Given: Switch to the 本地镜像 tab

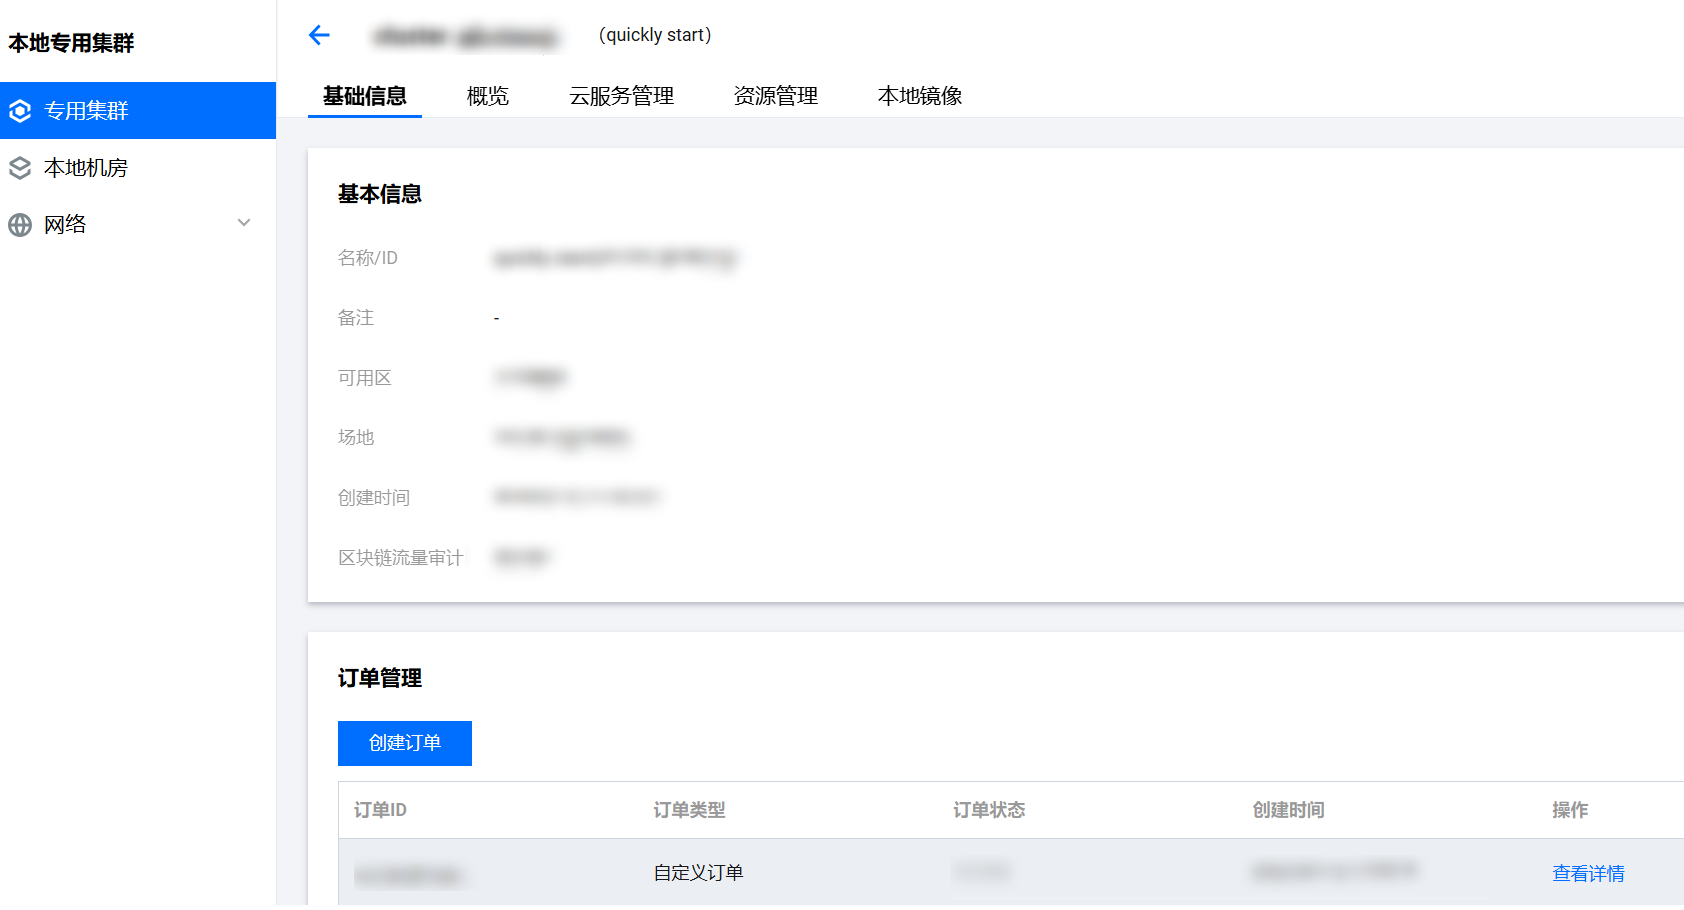Looking at the screenshot, I should point(920,96).
